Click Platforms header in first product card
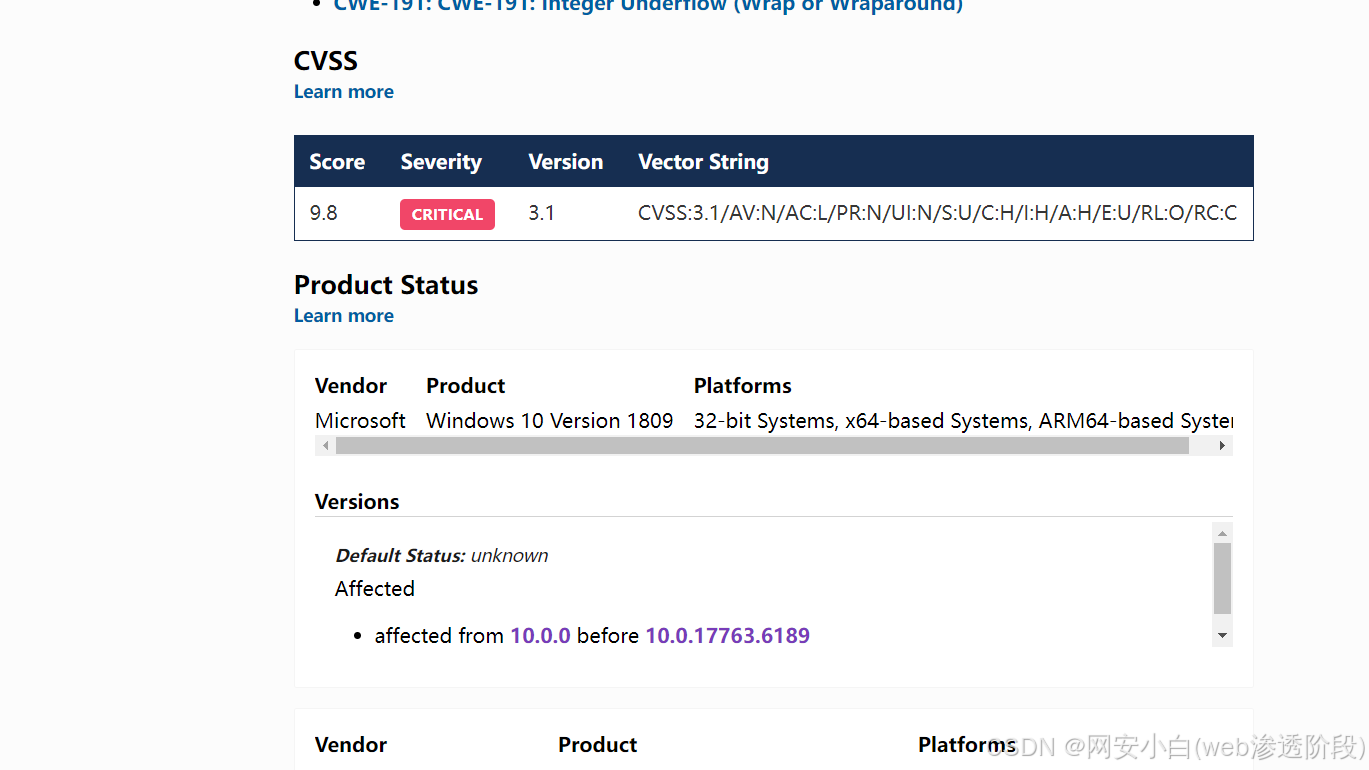This screenshot has width=1369, height=770. point(743,386)
